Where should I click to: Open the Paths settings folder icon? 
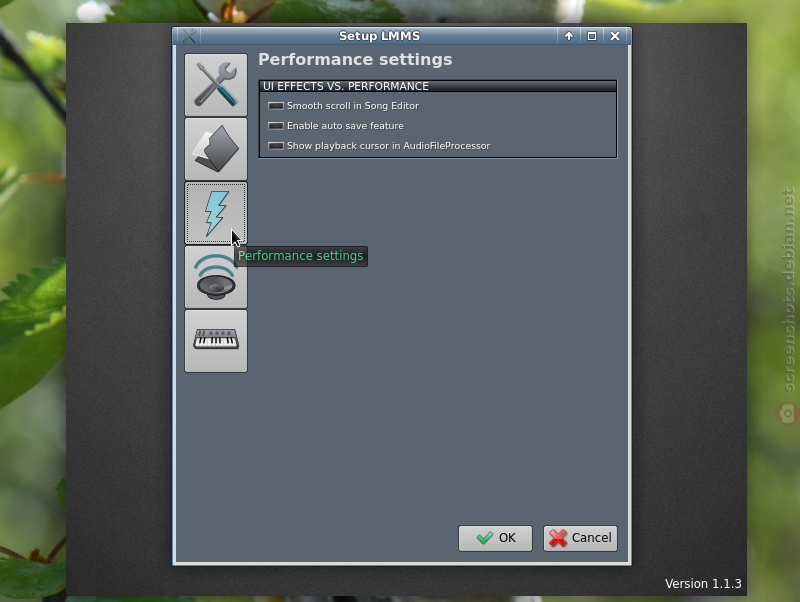tap(216, 149)
